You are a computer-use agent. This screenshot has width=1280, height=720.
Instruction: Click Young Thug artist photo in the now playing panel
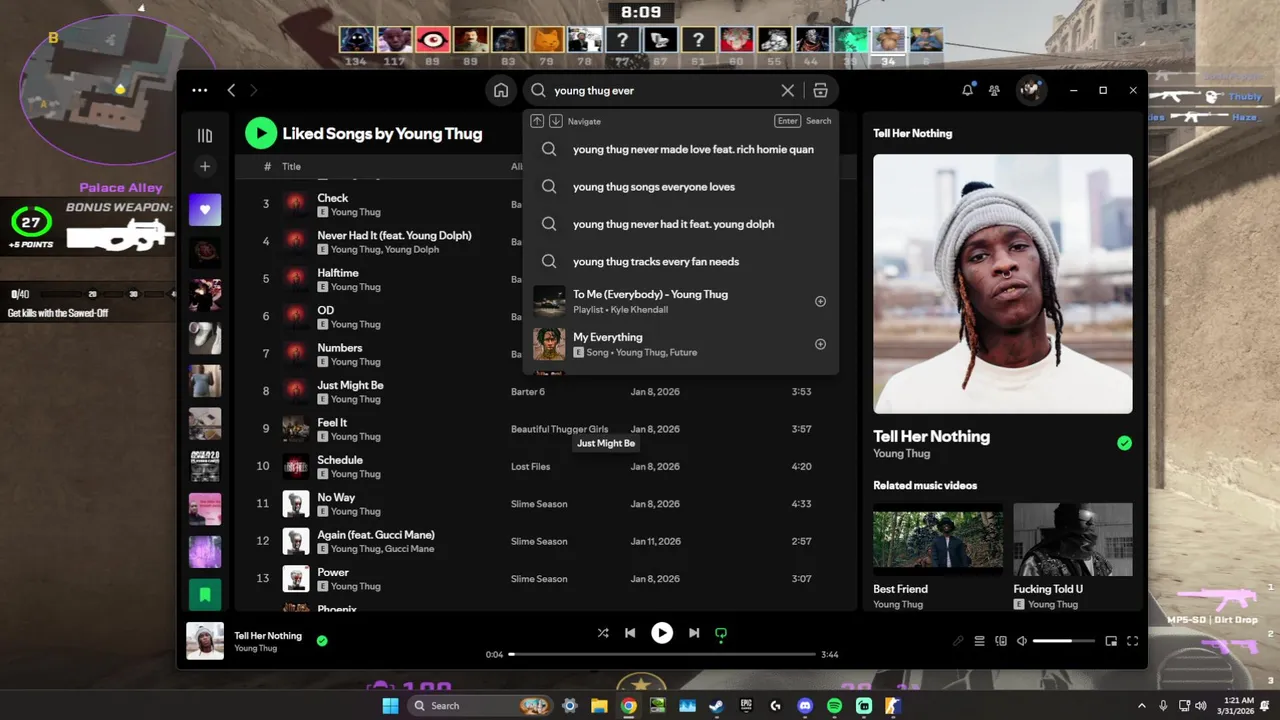click(1003, 283)
